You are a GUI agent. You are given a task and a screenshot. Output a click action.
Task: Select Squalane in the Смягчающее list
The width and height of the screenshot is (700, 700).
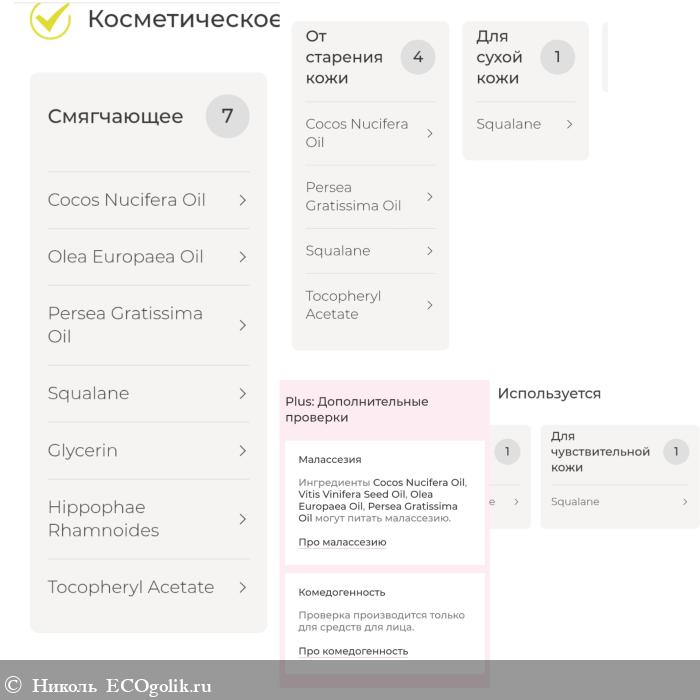pos(89,394)
